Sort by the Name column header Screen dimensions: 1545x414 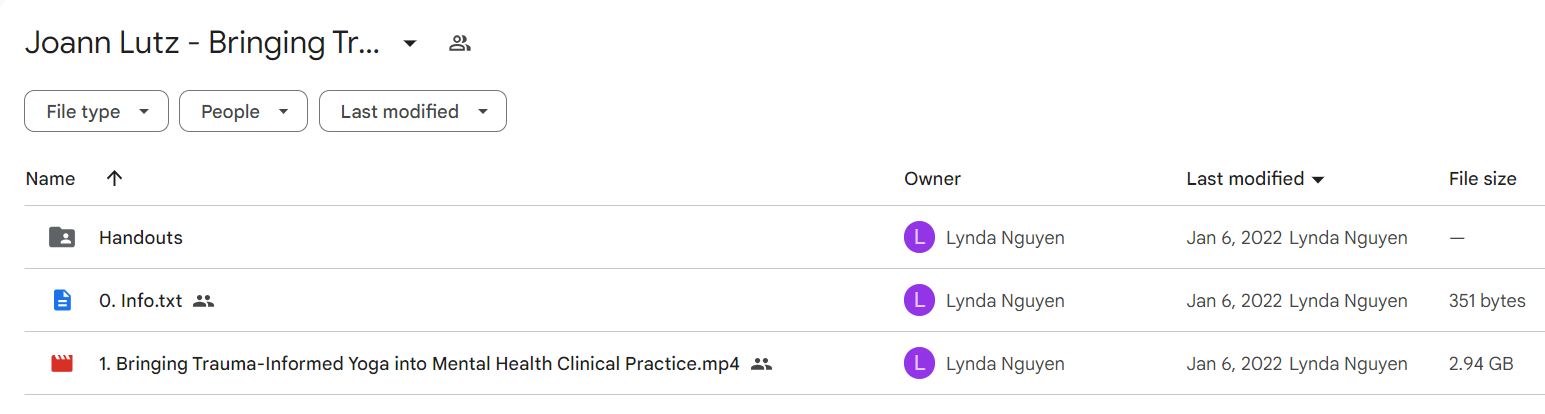click(50, 179)
